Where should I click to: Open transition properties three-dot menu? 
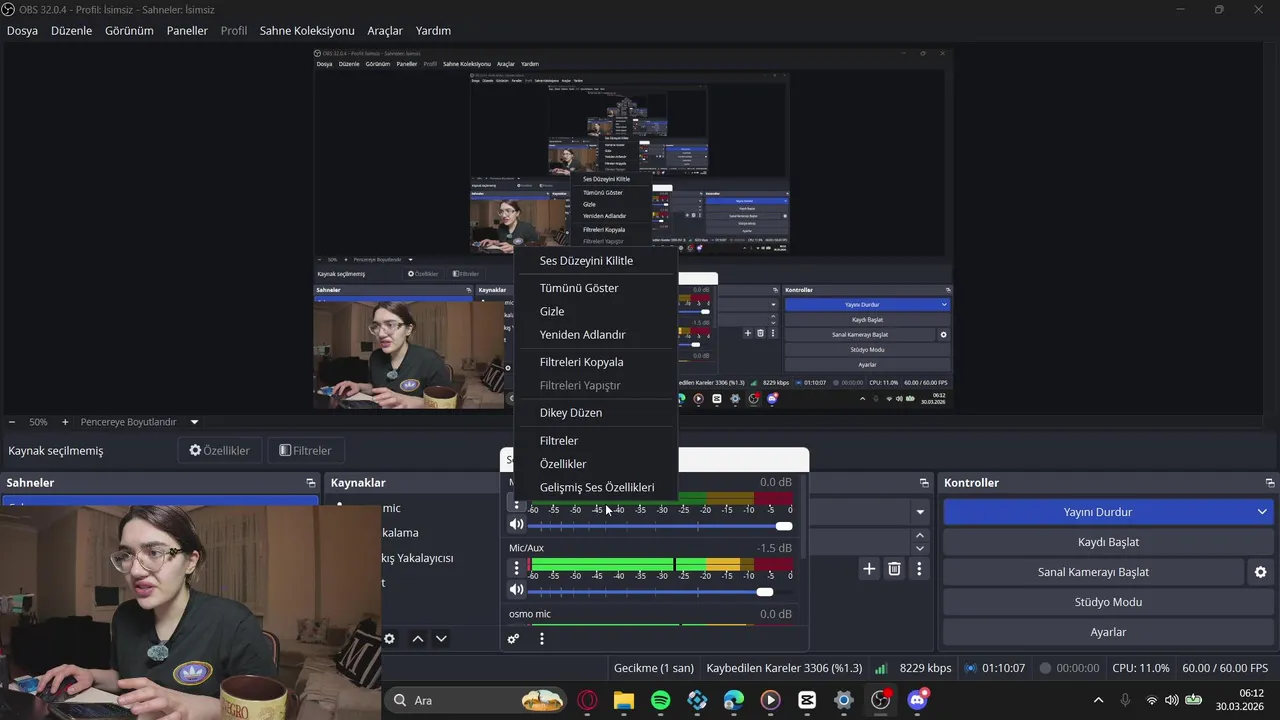(x=919, y=569)
